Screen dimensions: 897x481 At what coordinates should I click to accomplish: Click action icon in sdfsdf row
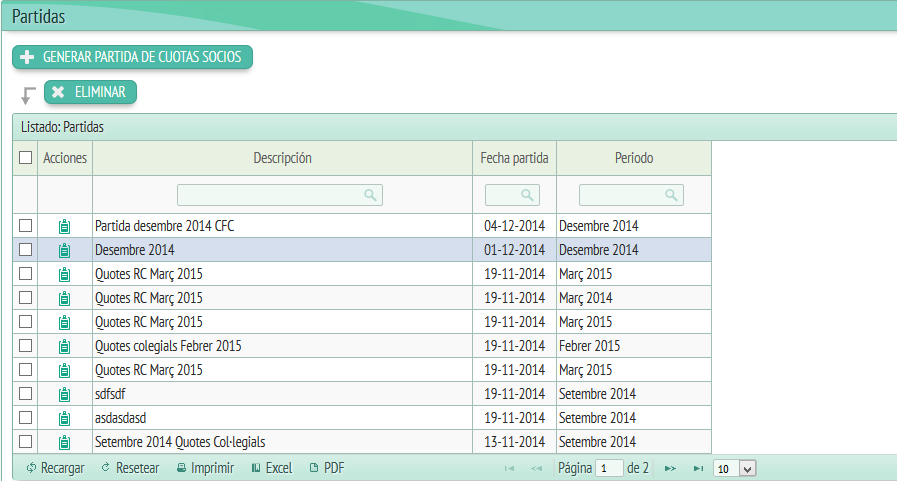point(65,394)
